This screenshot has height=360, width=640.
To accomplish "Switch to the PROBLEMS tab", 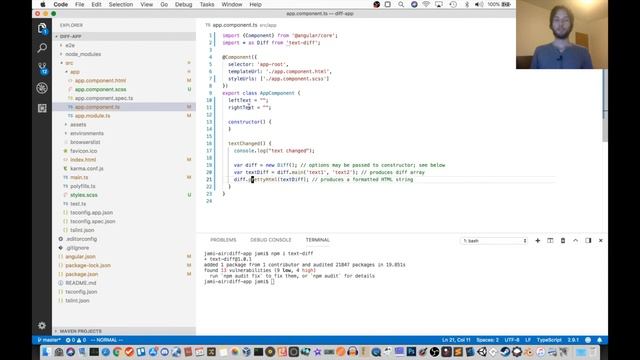I will pos(223,240).
